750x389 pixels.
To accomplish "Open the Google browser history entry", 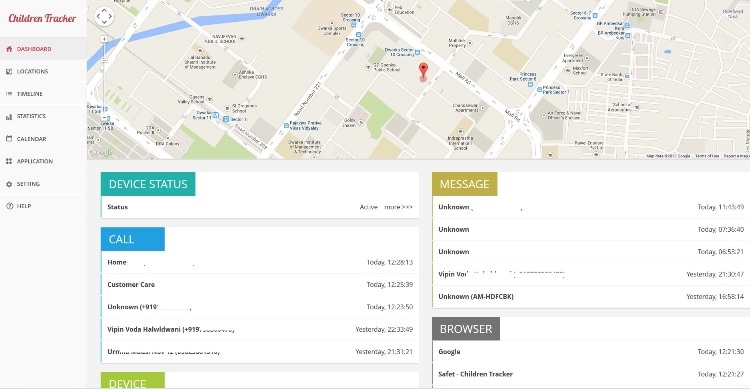I will 591,352.
